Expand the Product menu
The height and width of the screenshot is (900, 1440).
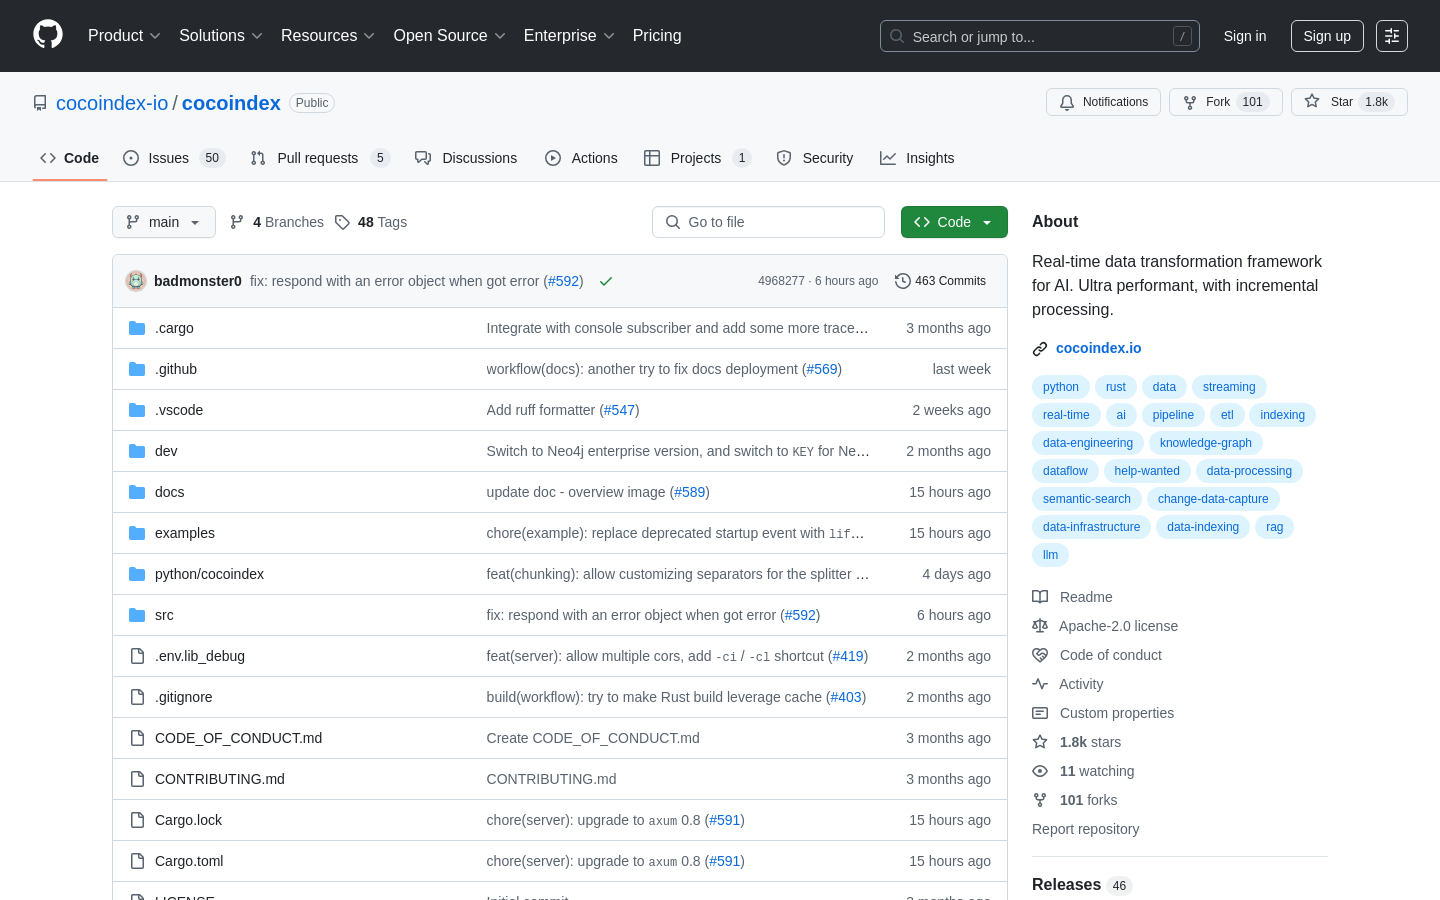tap(124, 36)
